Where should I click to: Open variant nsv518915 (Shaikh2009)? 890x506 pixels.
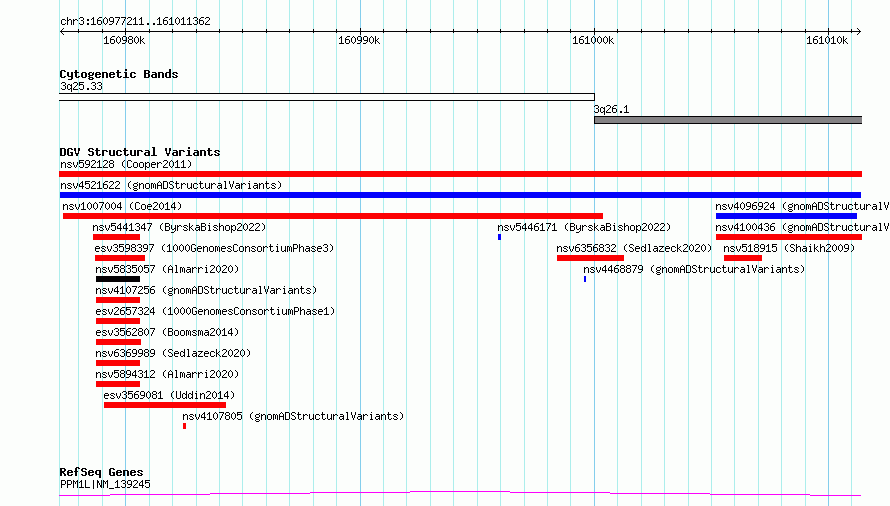coord(789,248)
